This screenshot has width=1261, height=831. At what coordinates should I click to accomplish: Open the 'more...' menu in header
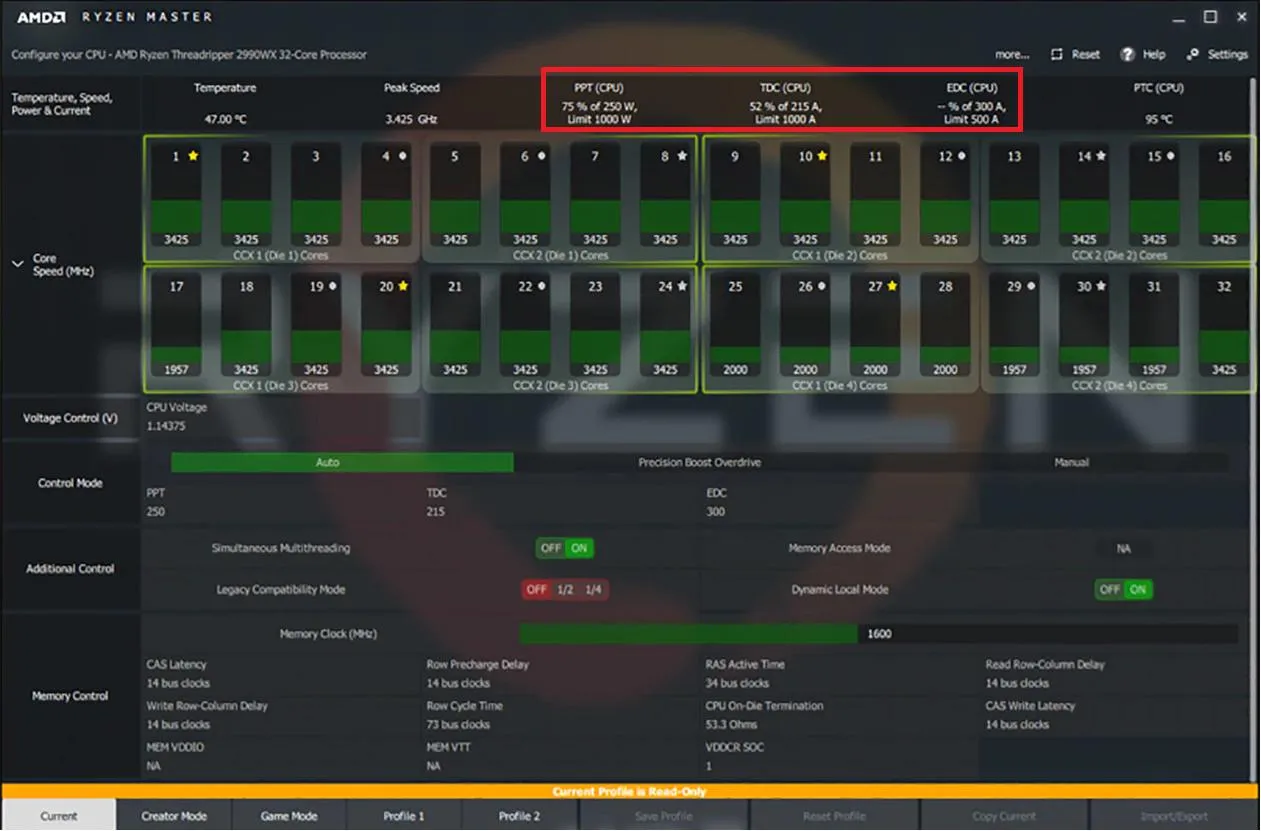(x=1012, y=55)
